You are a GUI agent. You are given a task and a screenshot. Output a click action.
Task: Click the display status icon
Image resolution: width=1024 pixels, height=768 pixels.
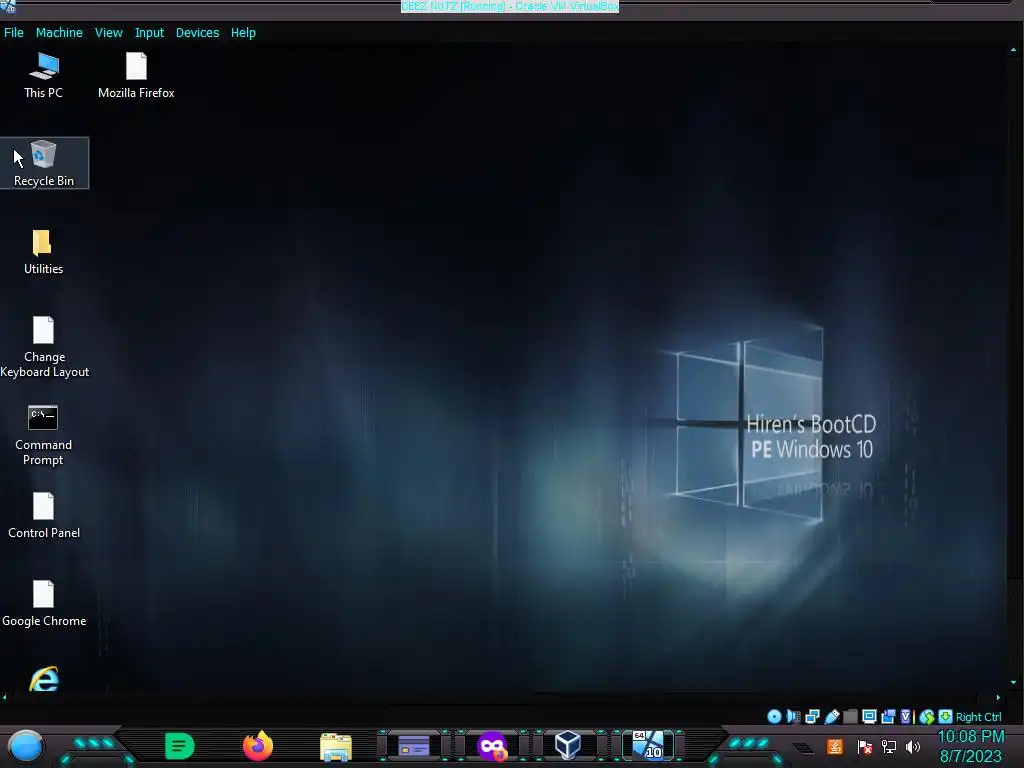pyautogui.click(x=869, y=716)
